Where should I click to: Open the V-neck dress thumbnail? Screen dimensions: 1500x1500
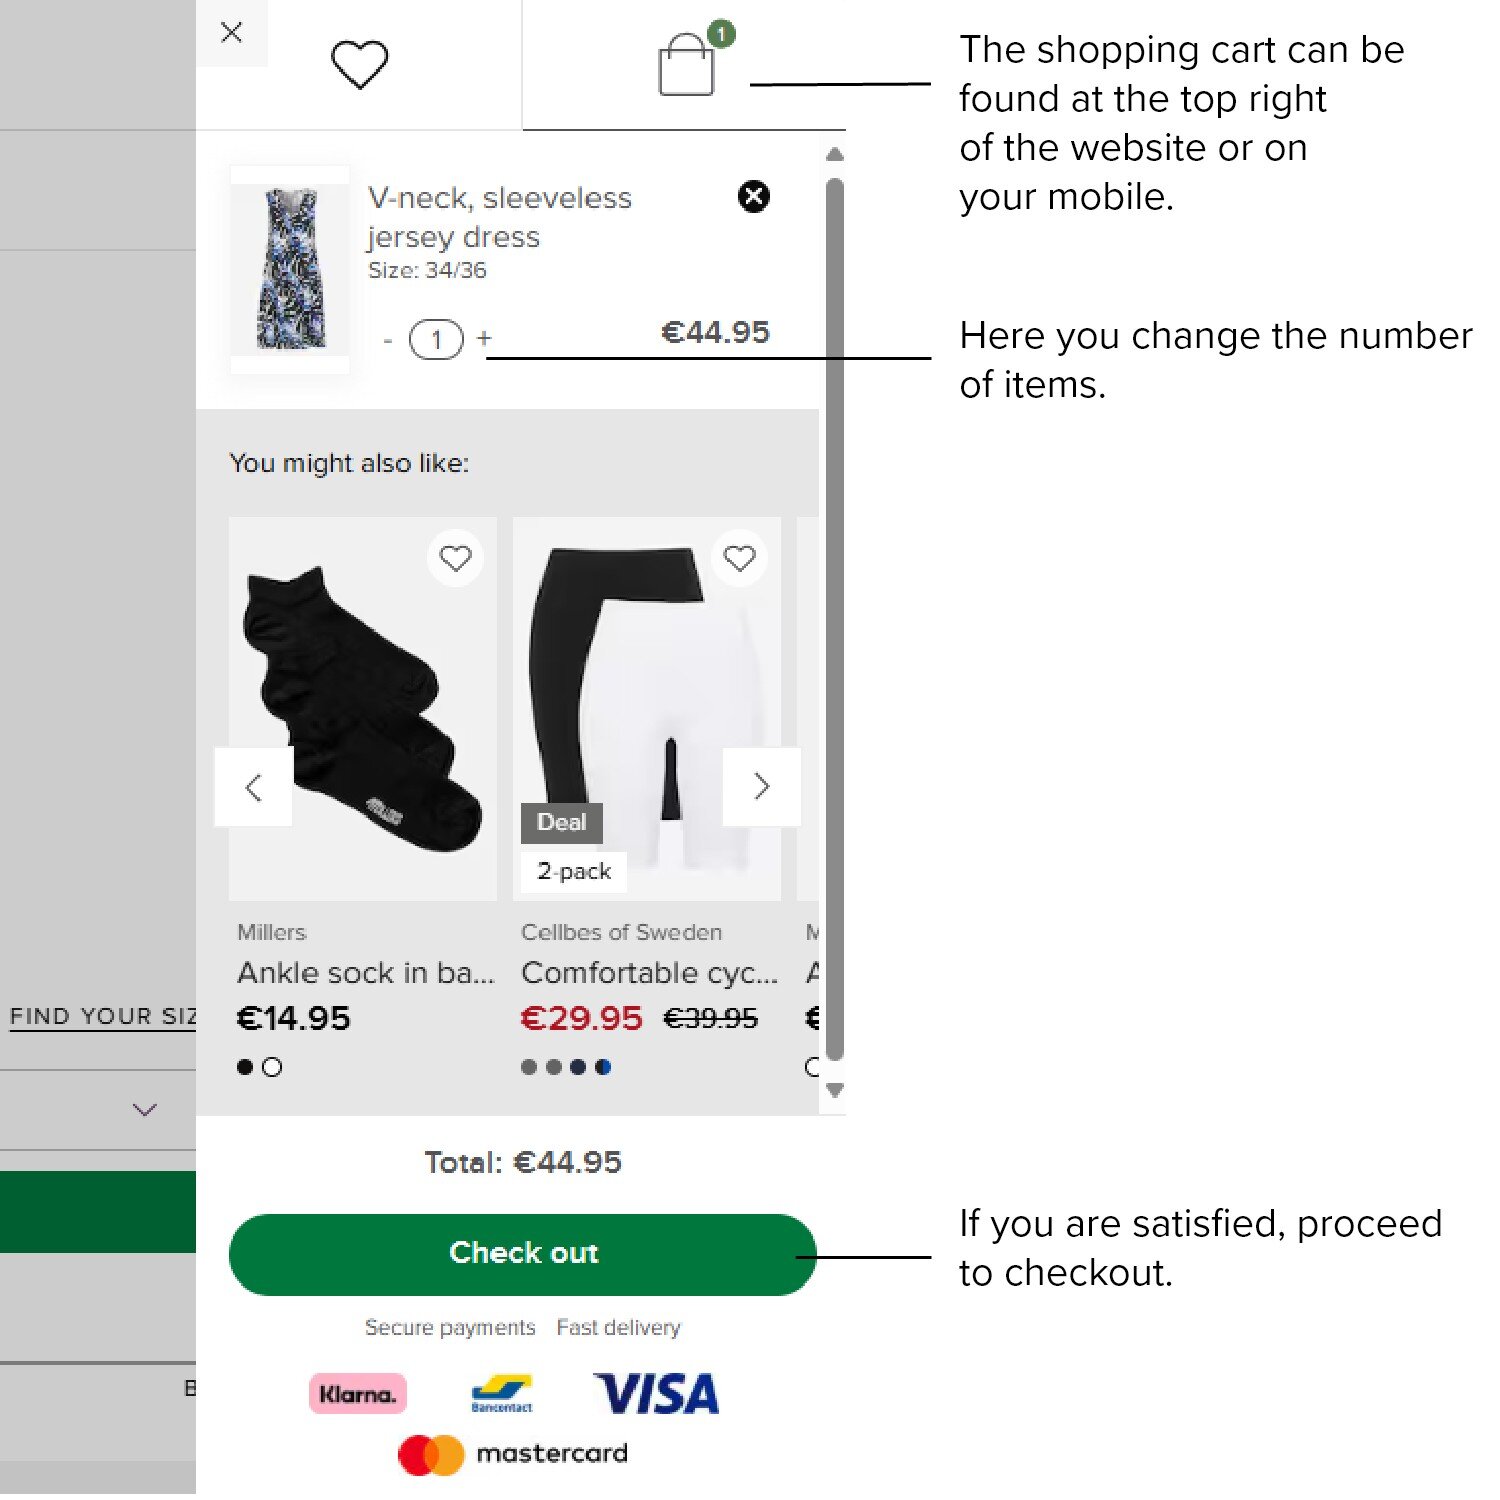point(290,269)
